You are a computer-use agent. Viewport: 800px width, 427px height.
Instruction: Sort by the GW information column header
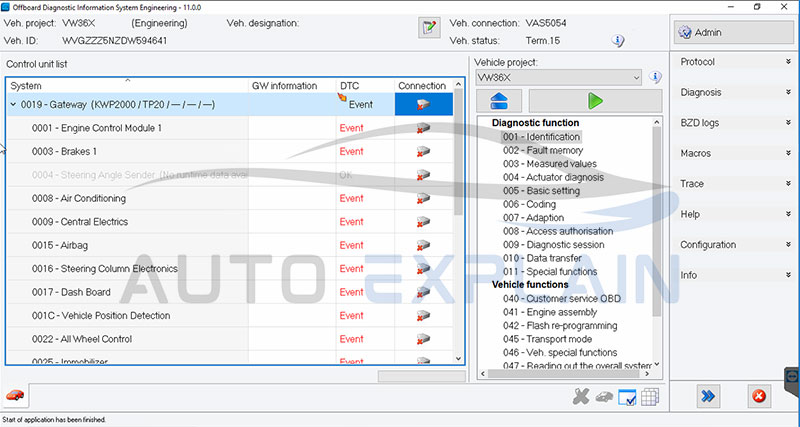click(x=292, y=86)
